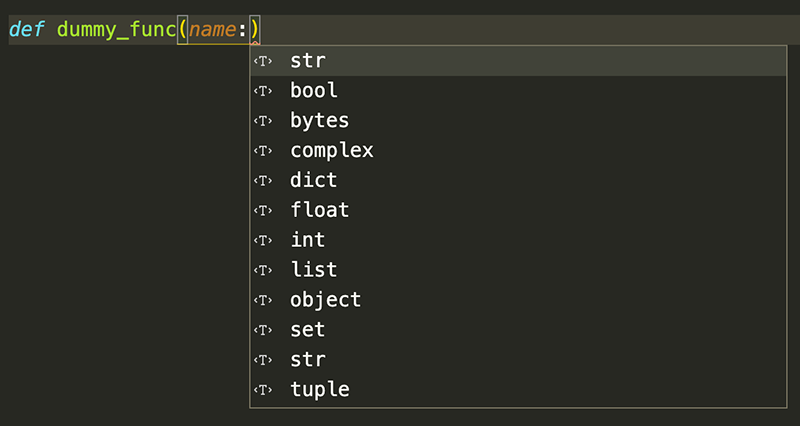Image resolution: width=800 pixels, height=426 pixels.
Task: Choose the tuple label in autocomplete list
Action: point(319,390)
